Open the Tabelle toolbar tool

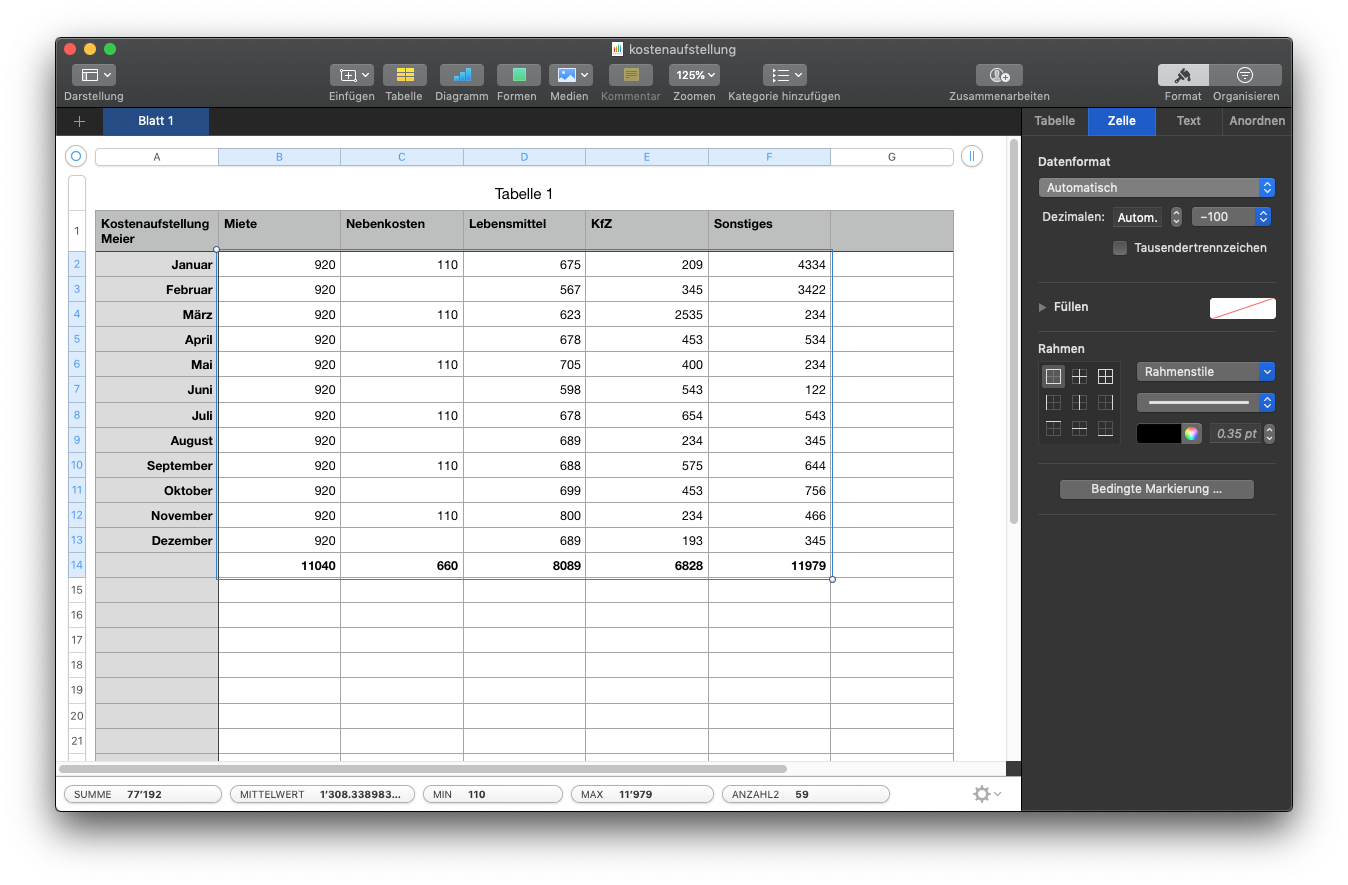[x=404, y=75]
